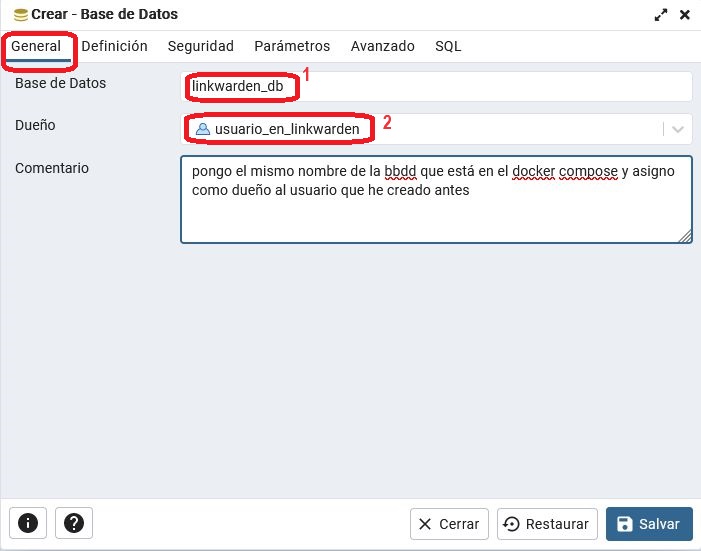
Task: Show the Avanzado tab
Action: click(x=382, y=46)
